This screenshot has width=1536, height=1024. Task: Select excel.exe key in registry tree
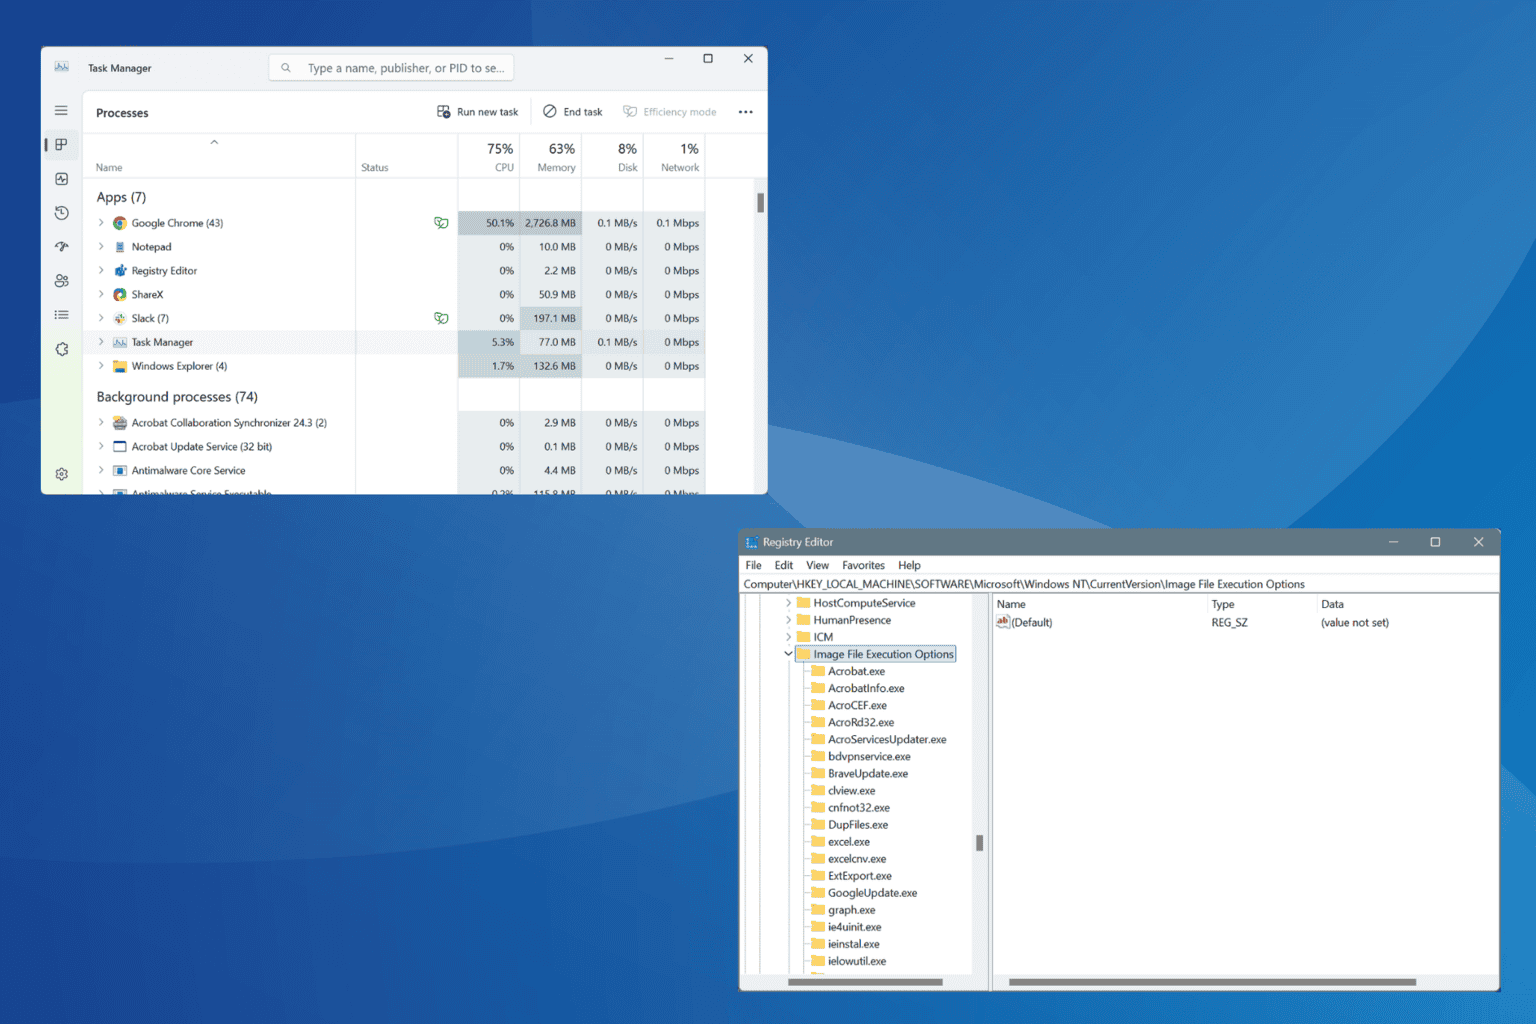tap(848, 842)
